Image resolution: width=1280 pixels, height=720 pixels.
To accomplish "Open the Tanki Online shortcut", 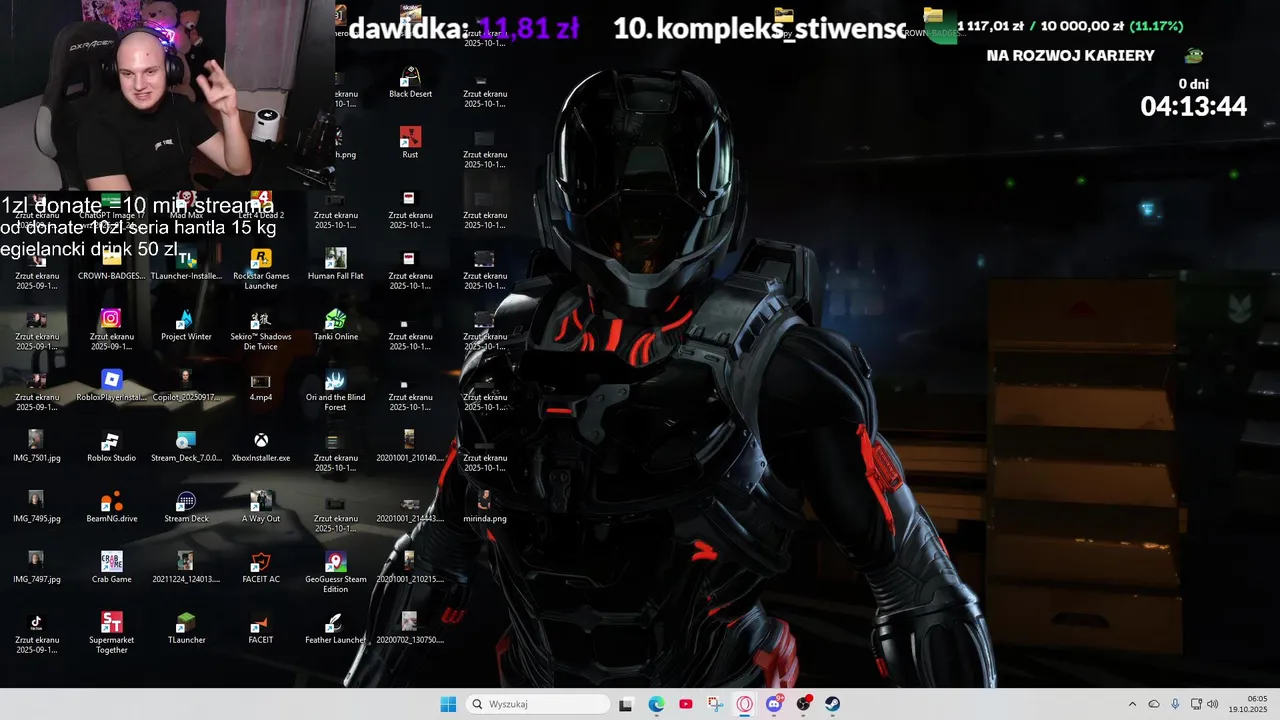I will pyautogui.click(x=336, y=326).
